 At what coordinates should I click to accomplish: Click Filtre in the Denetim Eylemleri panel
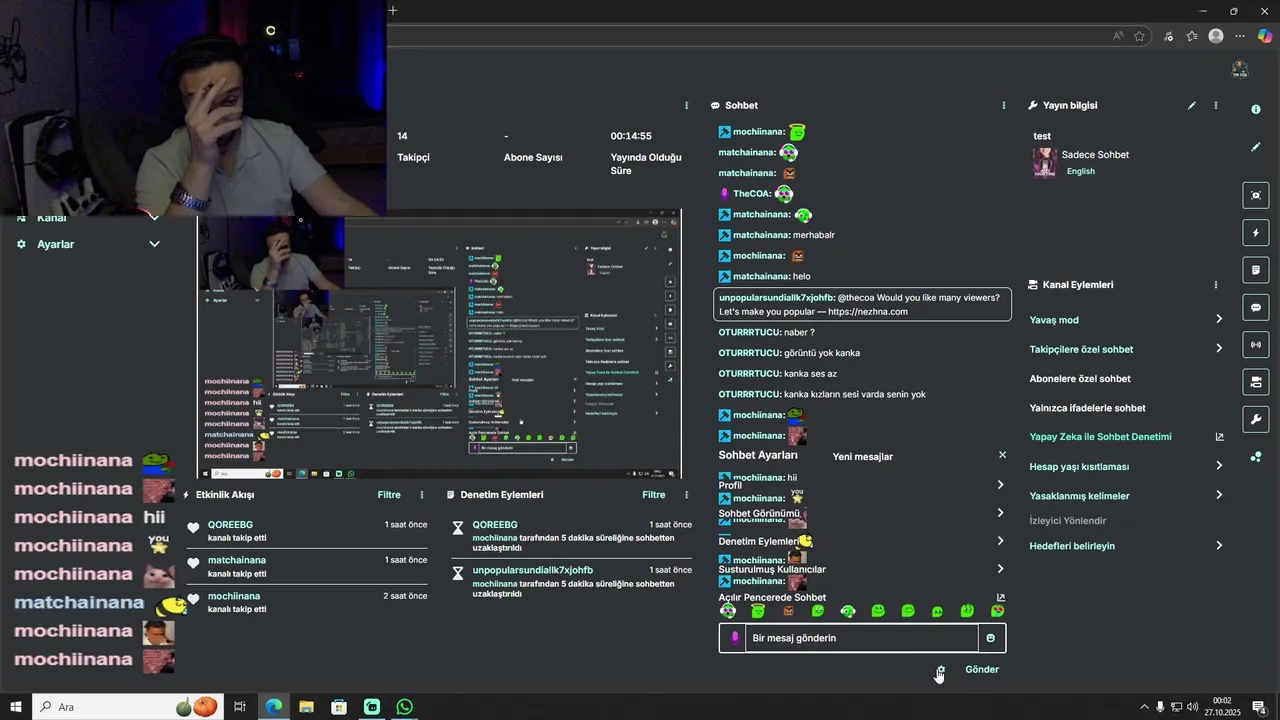tap(654, 495)
